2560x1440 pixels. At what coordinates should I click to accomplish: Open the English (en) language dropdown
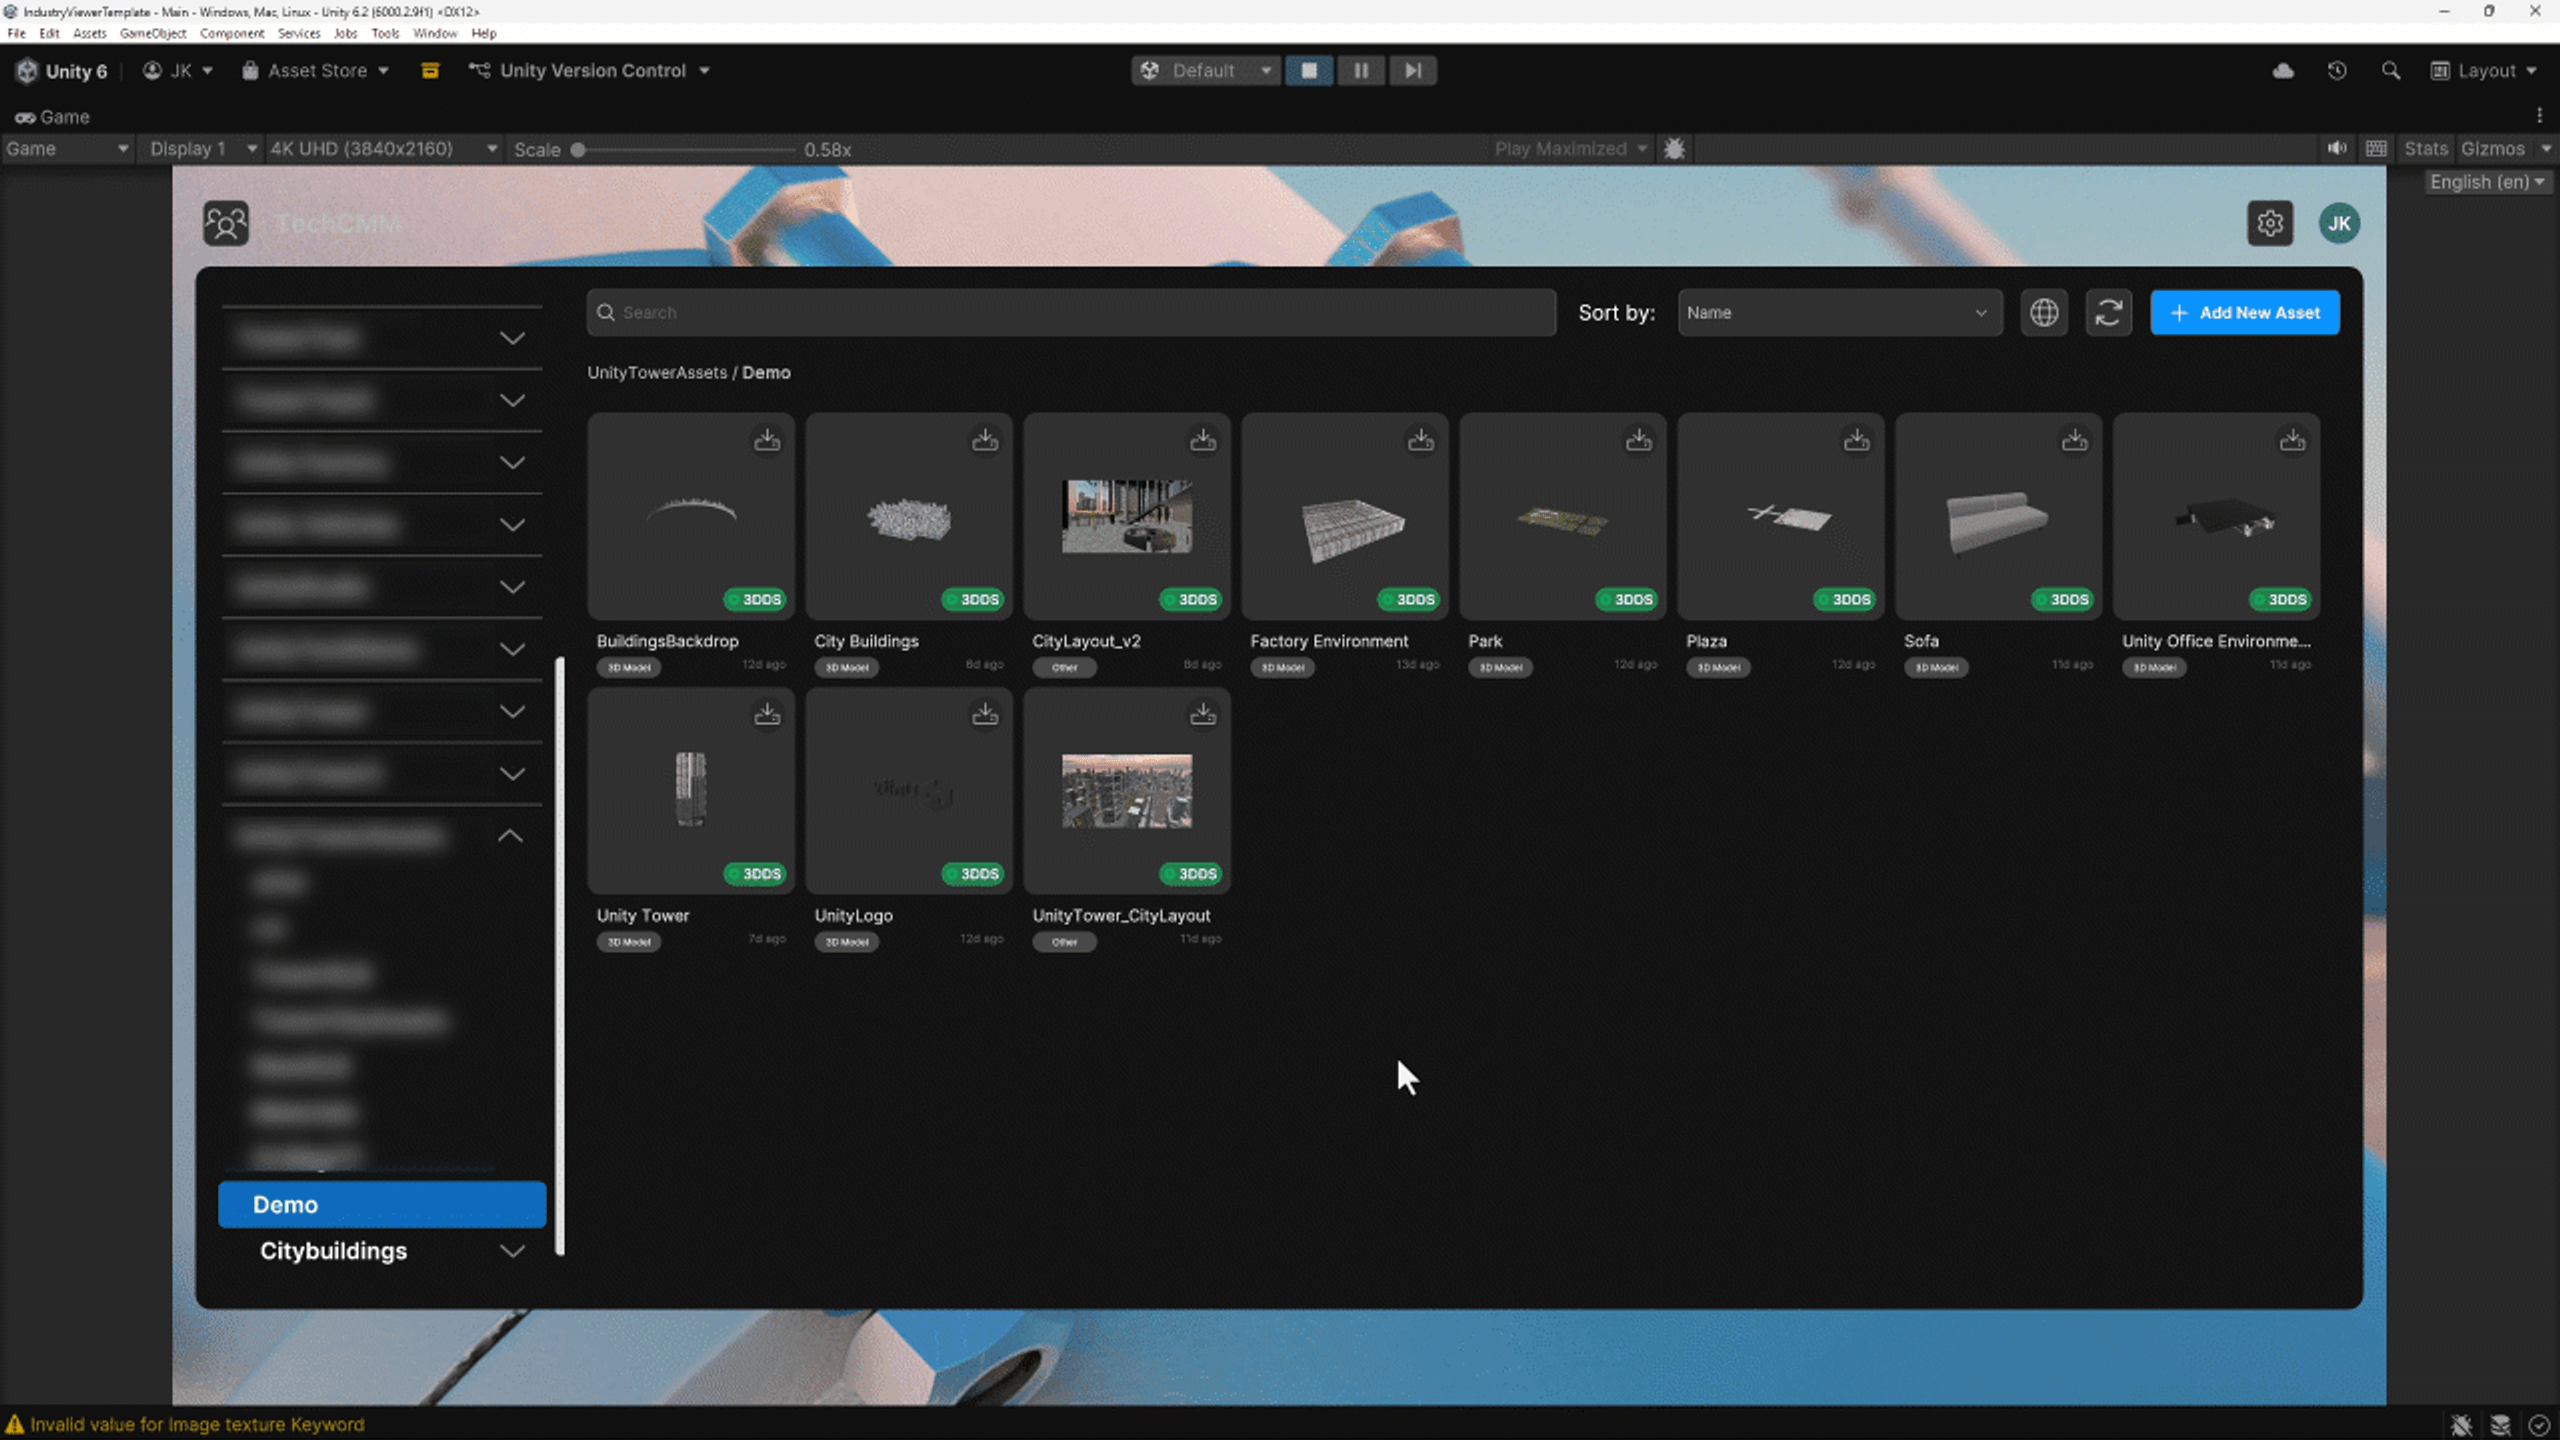click(x=2486, y=182)
